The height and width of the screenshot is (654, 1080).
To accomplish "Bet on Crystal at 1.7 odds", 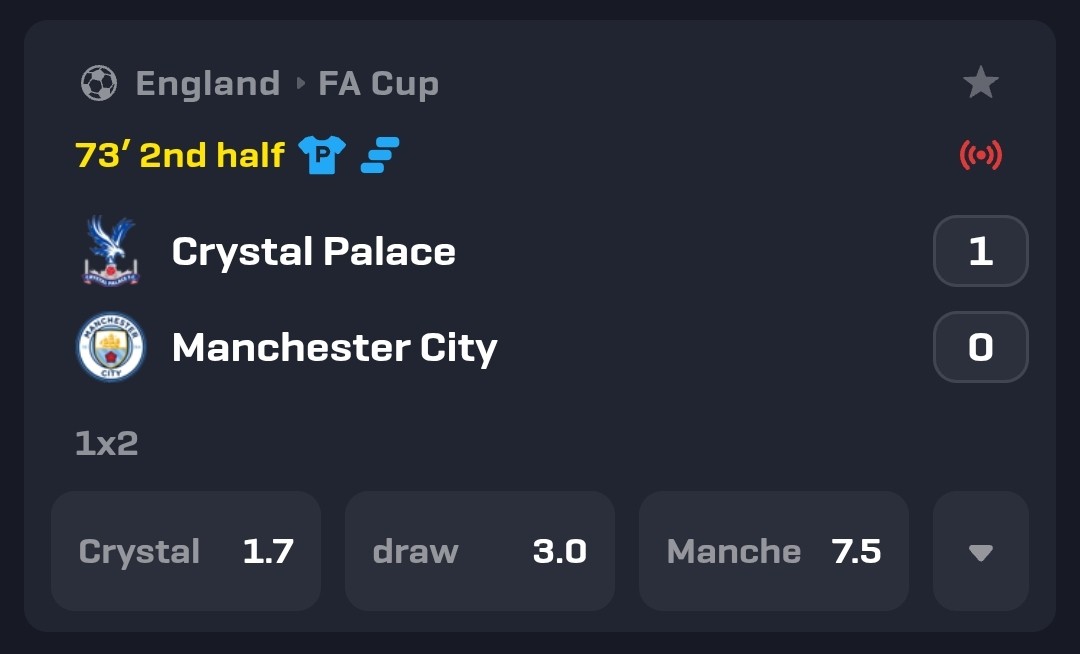I will (186, 551).
